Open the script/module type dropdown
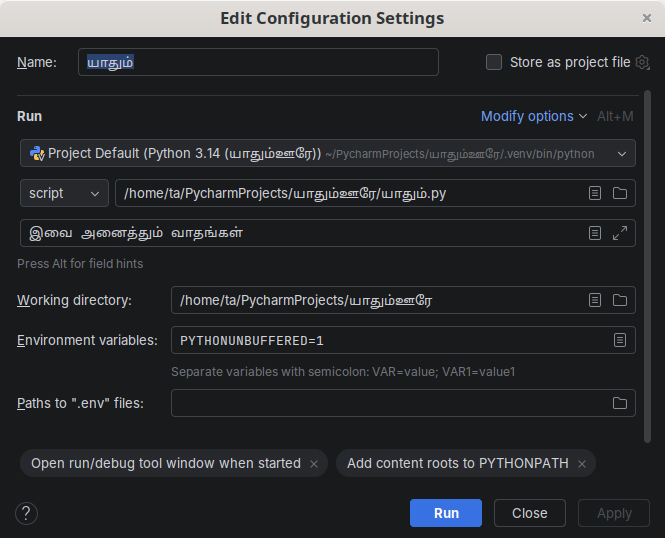Viewport: 665px width, 538px height. tap(64, 193)
